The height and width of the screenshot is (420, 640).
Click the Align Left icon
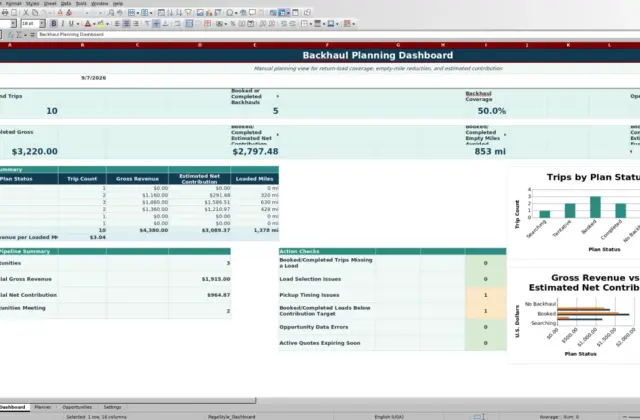(x=117, y=24)
